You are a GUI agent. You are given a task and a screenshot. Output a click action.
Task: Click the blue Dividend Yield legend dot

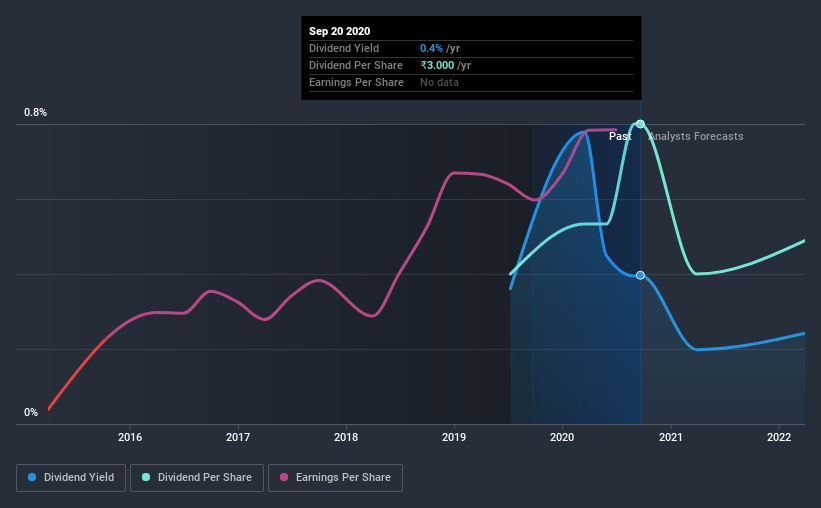point(32,477)
